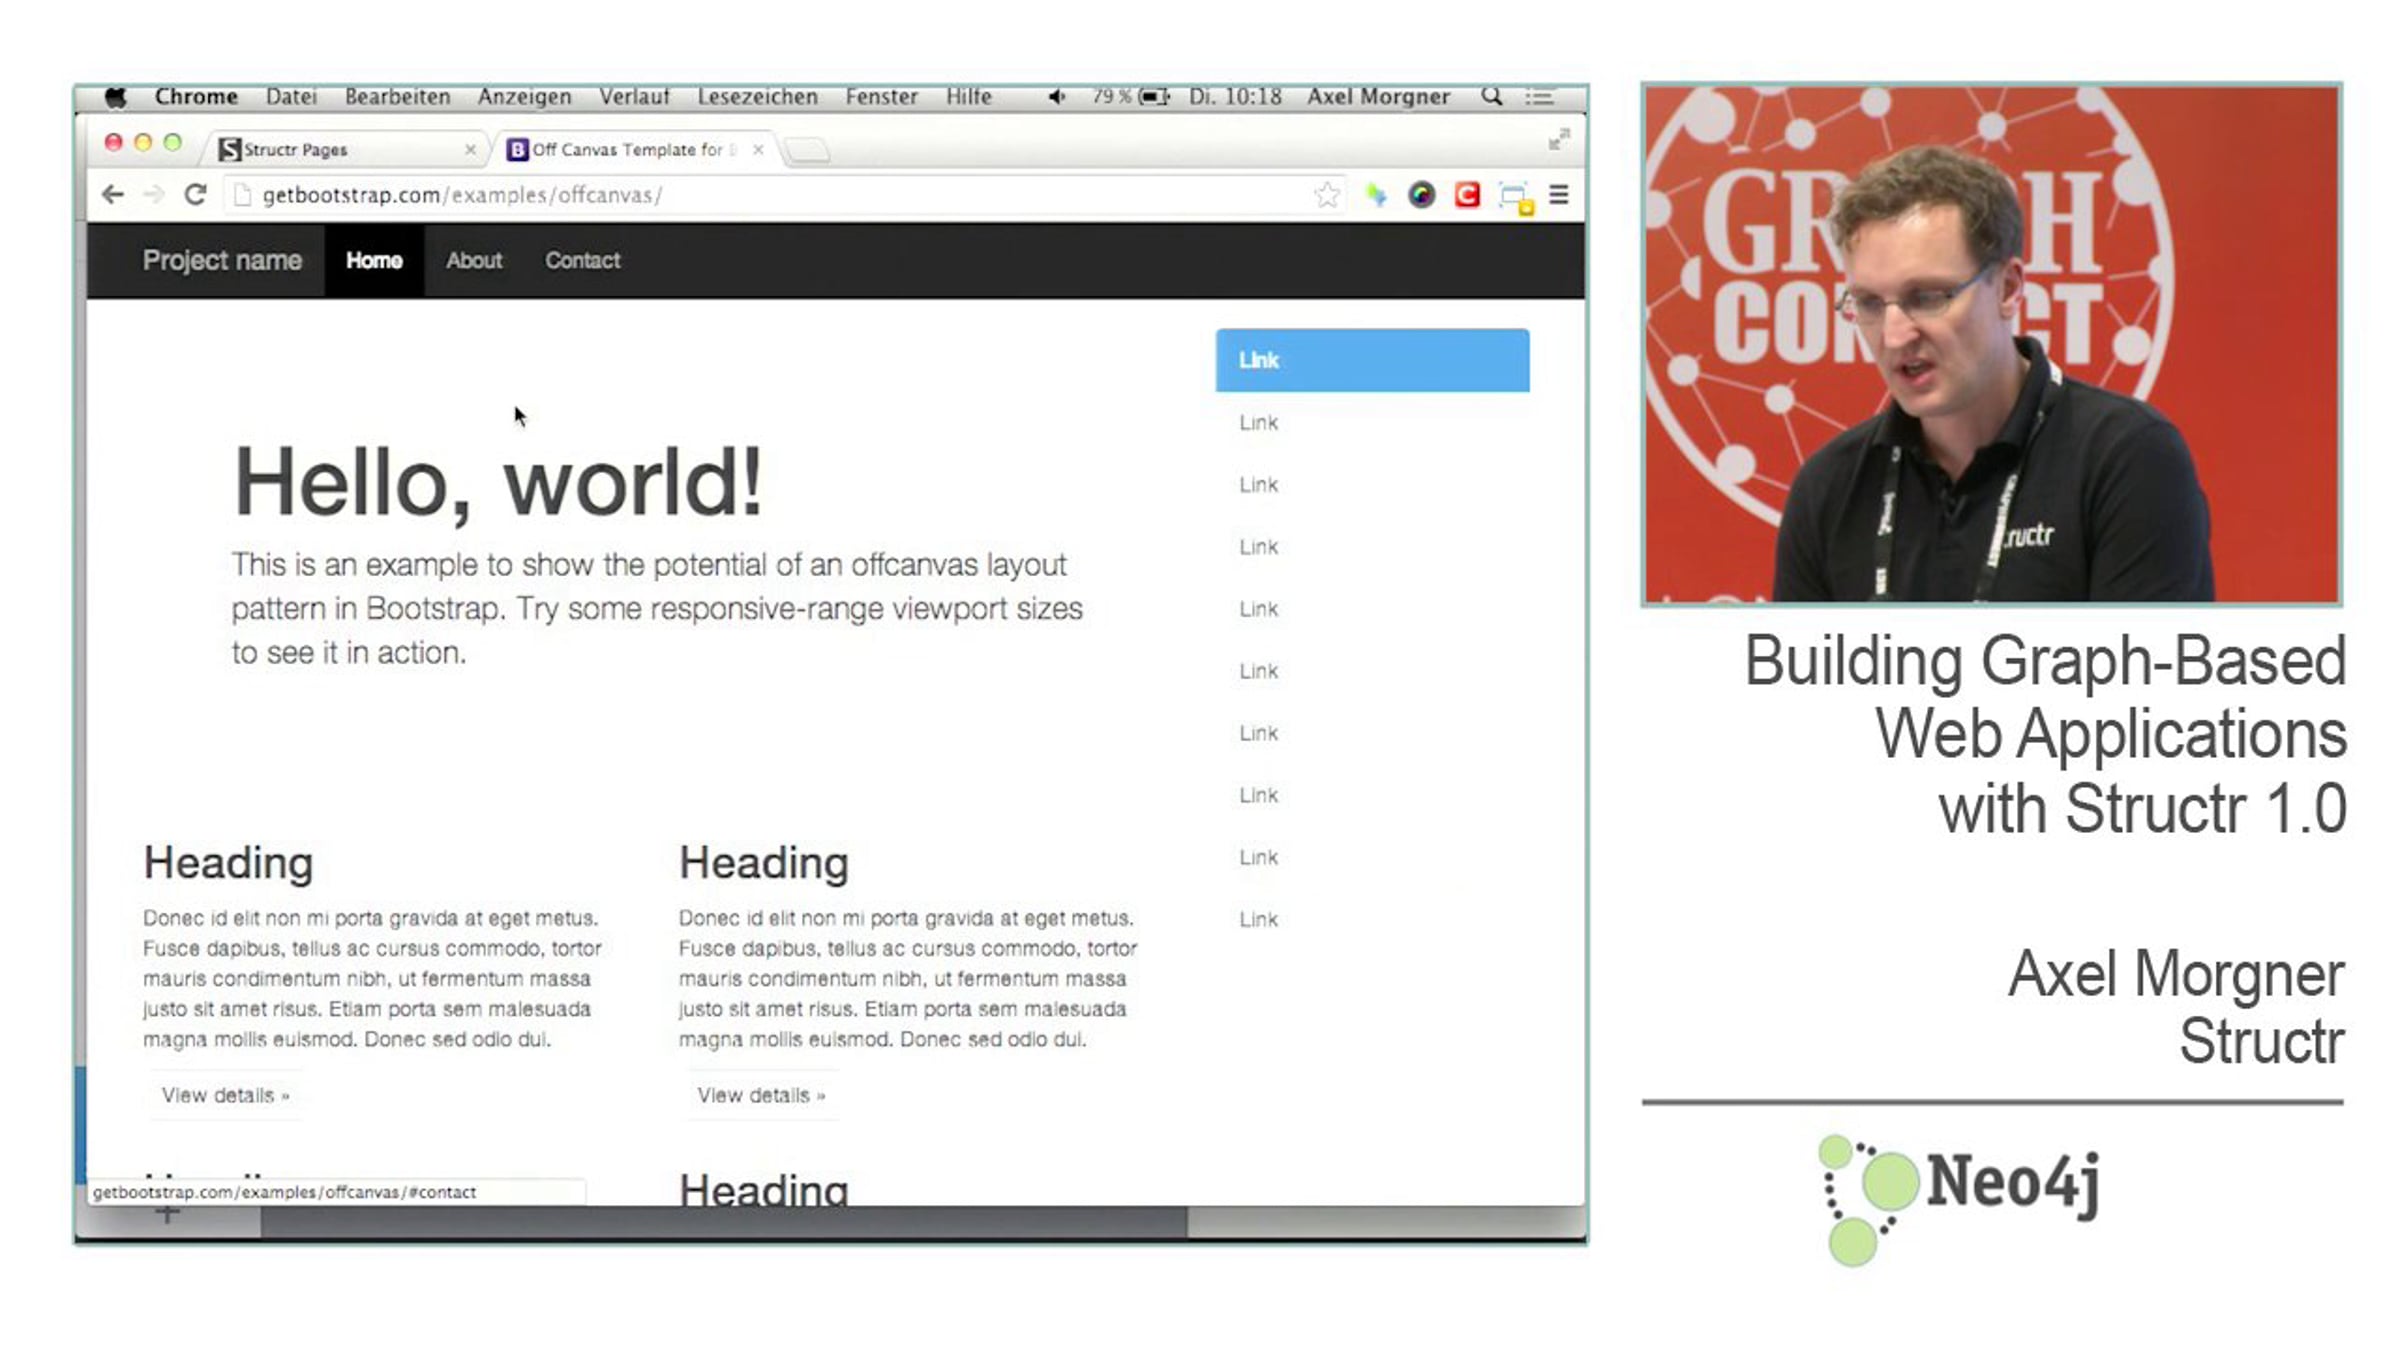Viewport: 2400px width, 1350px height.
Task: Open the About navbar link
Action: point(474,261)
